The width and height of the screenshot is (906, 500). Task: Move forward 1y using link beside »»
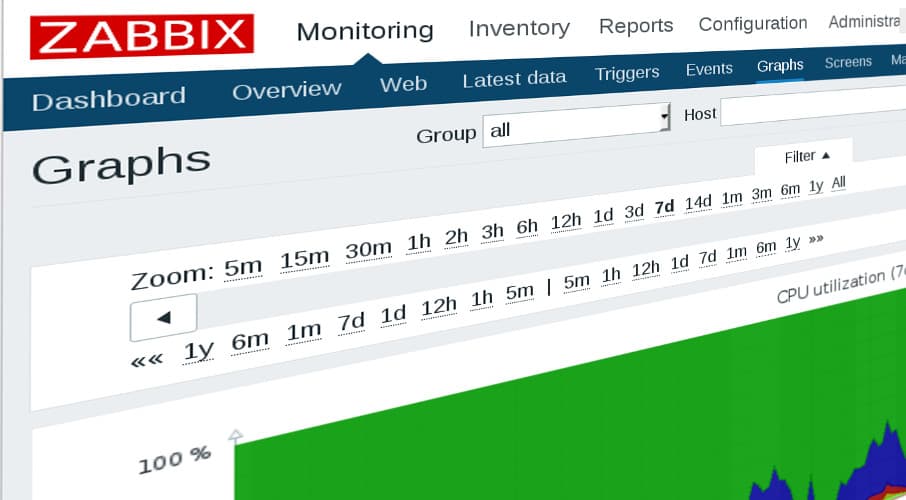click(792, 243)
